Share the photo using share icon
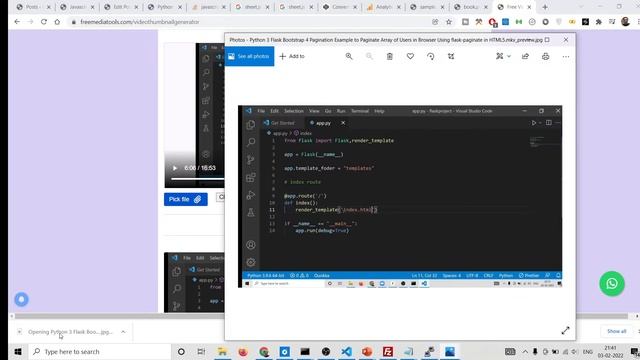This screenshot has height=360, width=640. (x=525, y=56)
